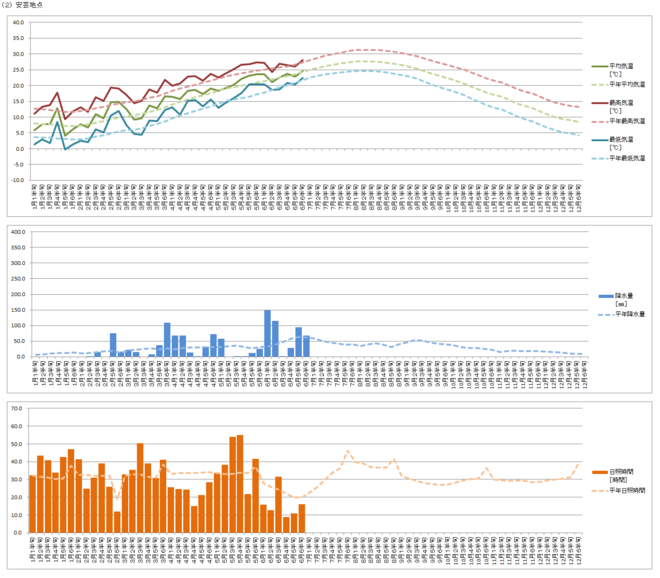Click the 200.0 label on precipitation axis
The image size is (660, 578).
[18, 295]
